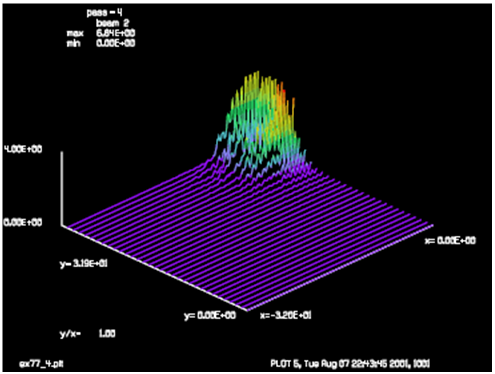This screenshot has width=495, height=374.
Task: Select the max value 6.84E+00 text
Action: pos(115,33)
